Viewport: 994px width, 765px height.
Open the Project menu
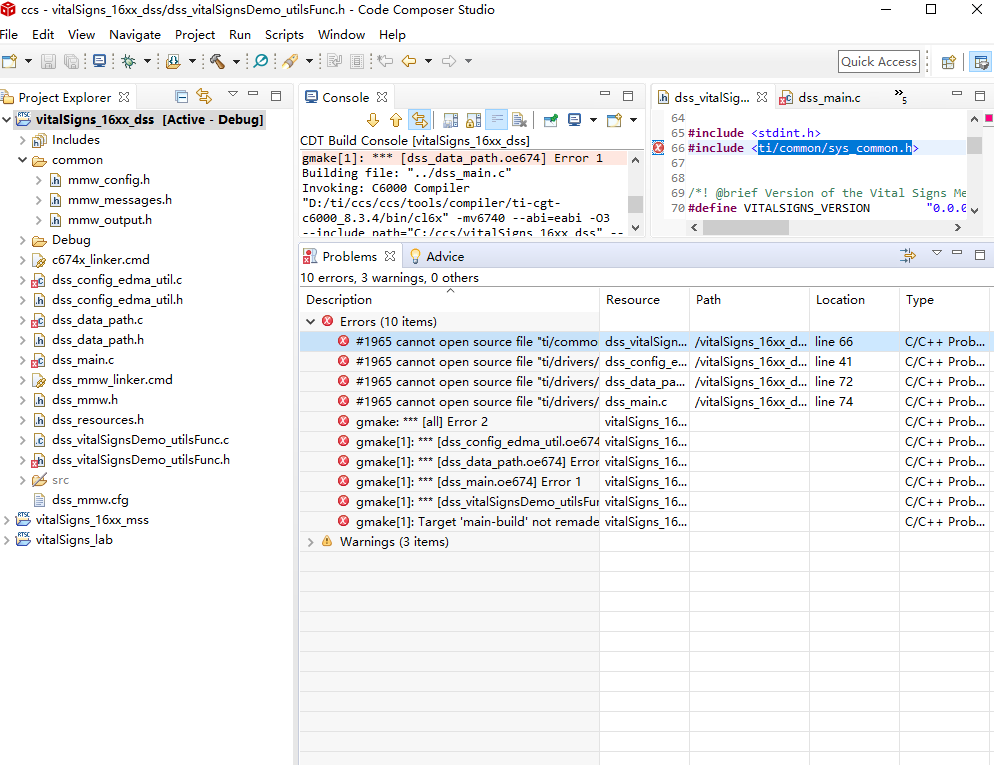tap(195, 34)
